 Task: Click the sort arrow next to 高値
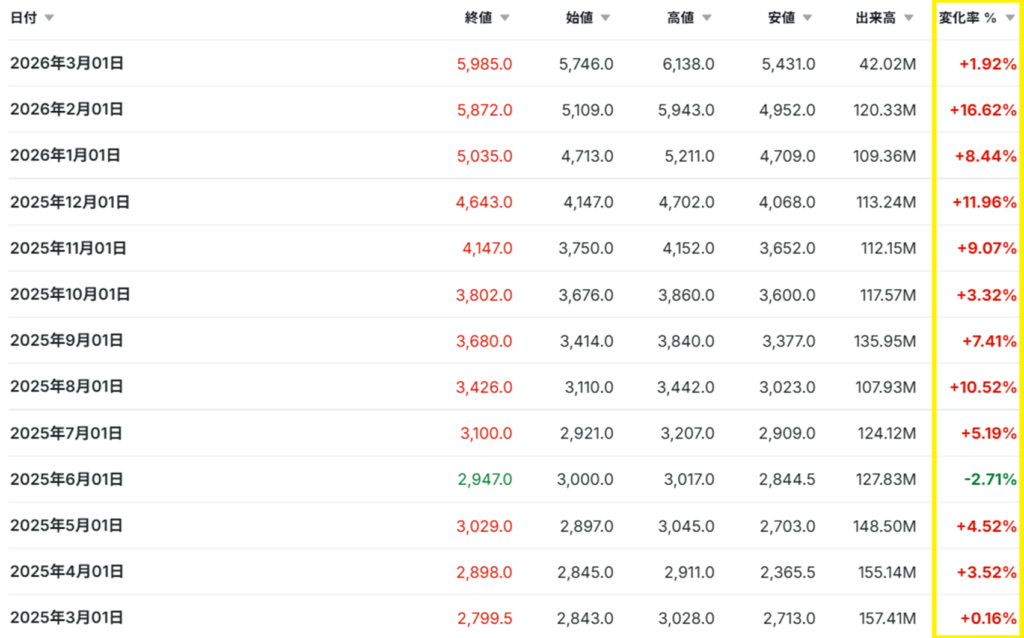(707, 18)
